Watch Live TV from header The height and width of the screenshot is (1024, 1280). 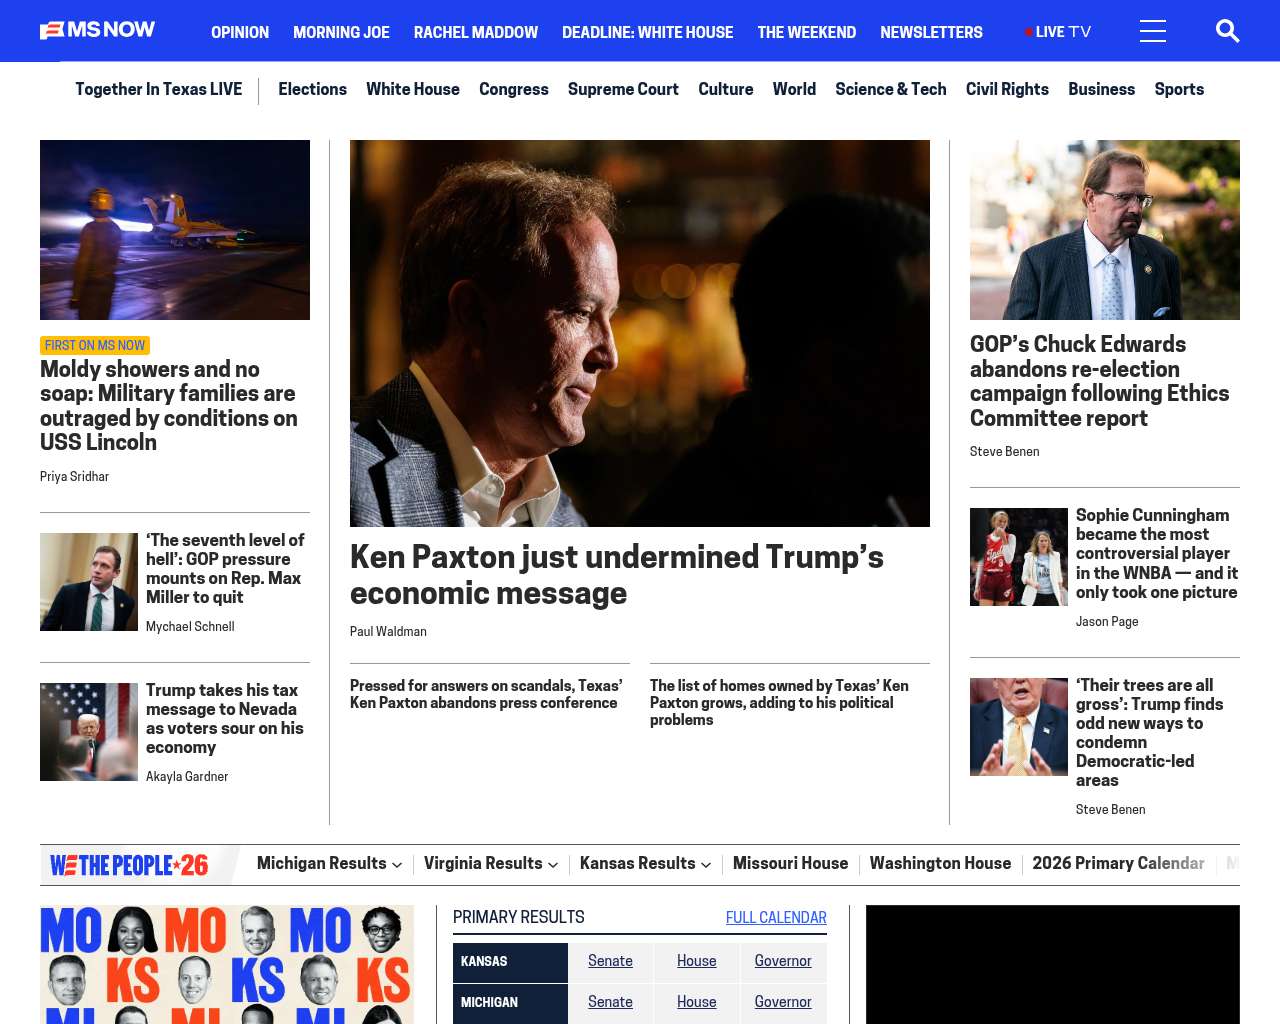pyautogui.click(x=1058, y=32)
